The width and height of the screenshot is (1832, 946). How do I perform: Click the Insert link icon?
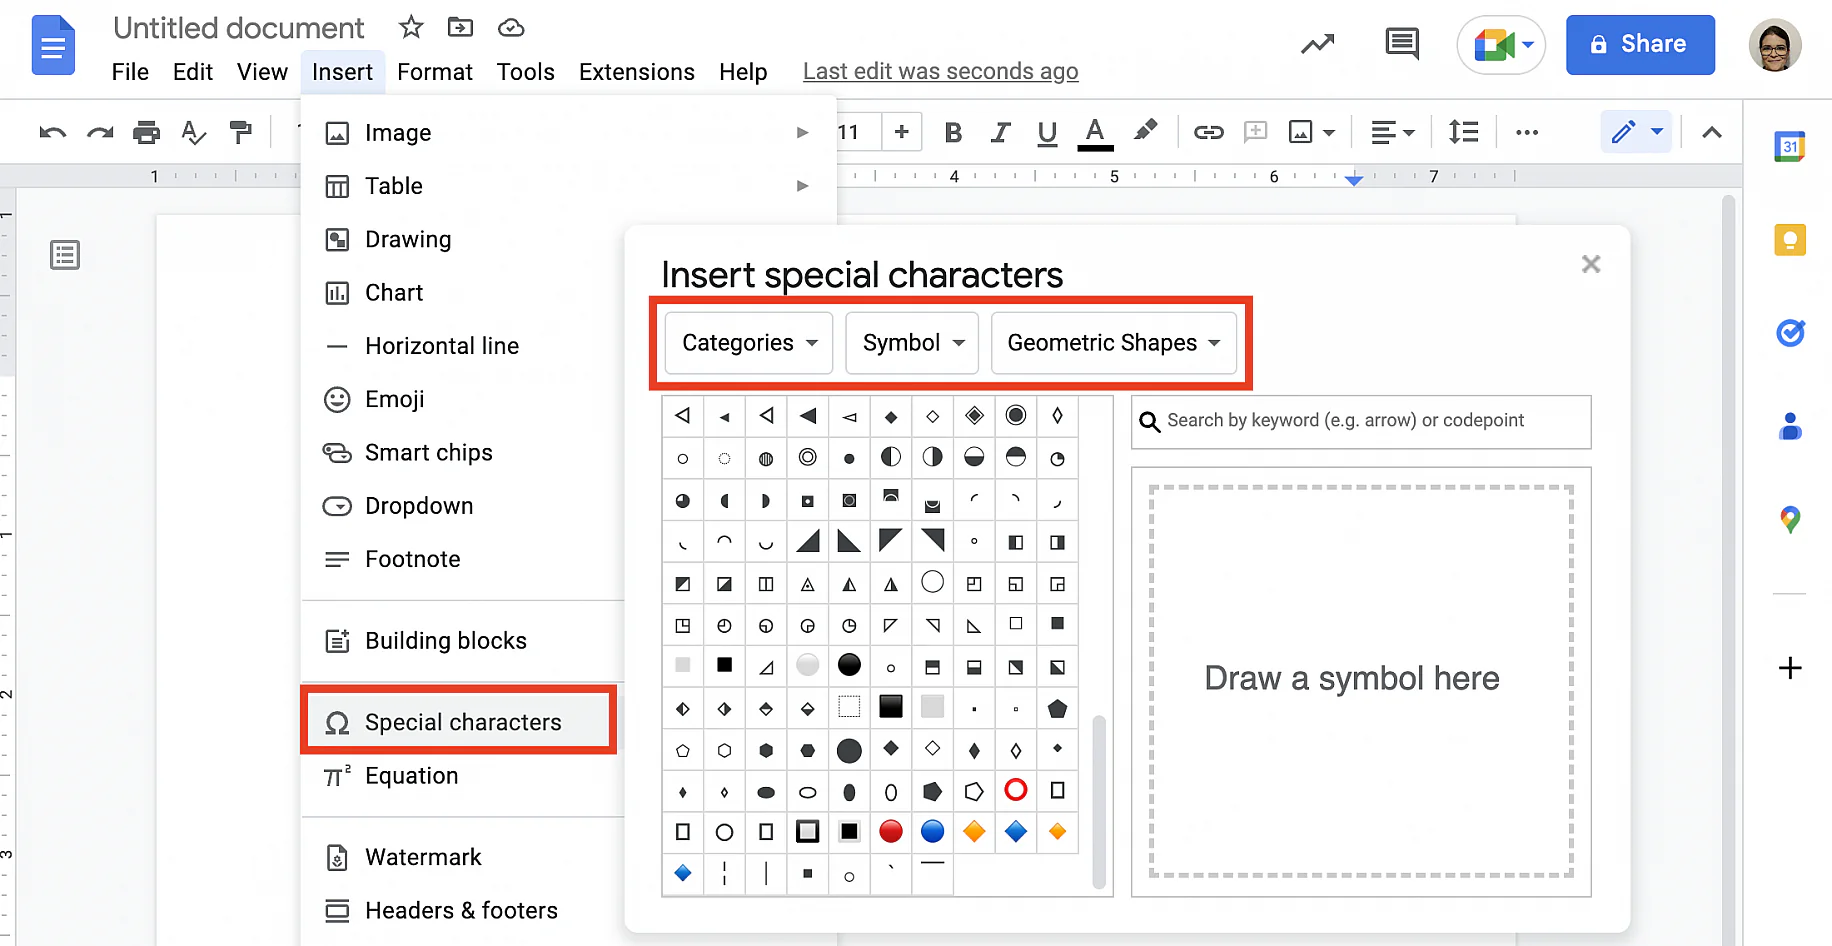pyautogui.click(x=1208, y=132)
